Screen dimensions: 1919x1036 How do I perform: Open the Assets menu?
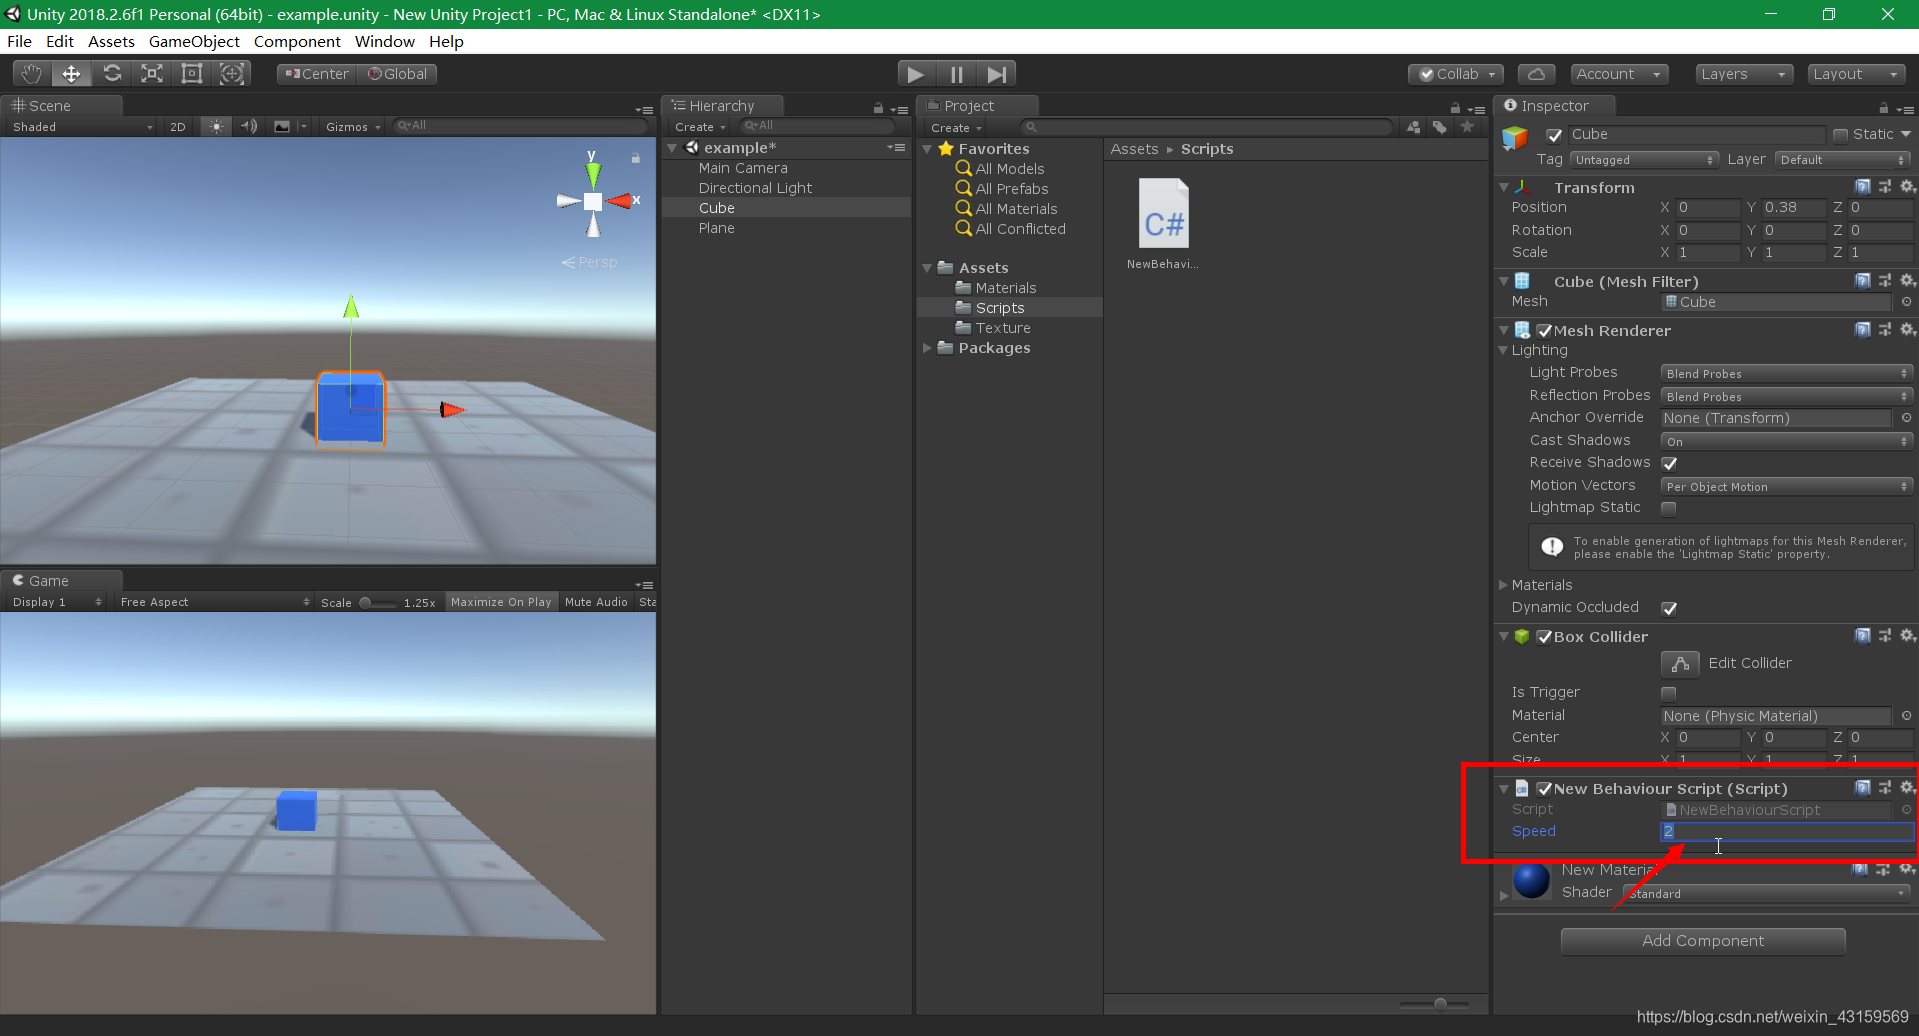111,41
